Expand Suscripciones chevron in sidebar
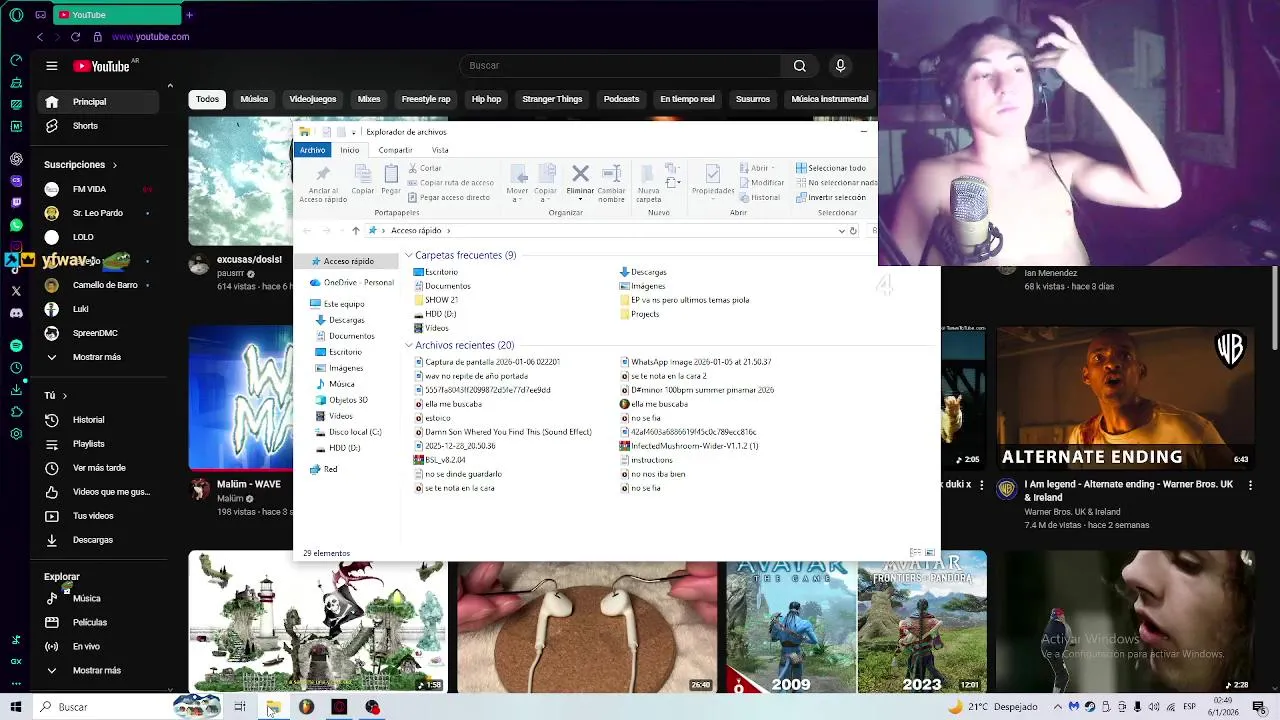The width and height of the screenshot is (1280, 720). (114, 165)
